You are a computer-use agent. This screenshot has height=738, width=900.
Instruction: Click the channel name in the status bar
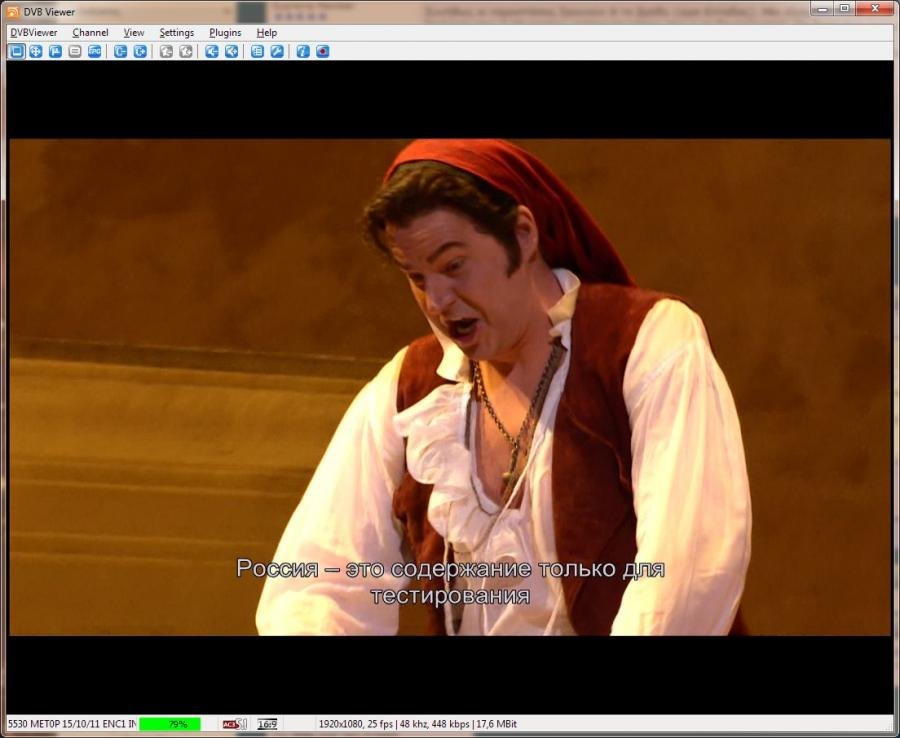tap(71, 724)
